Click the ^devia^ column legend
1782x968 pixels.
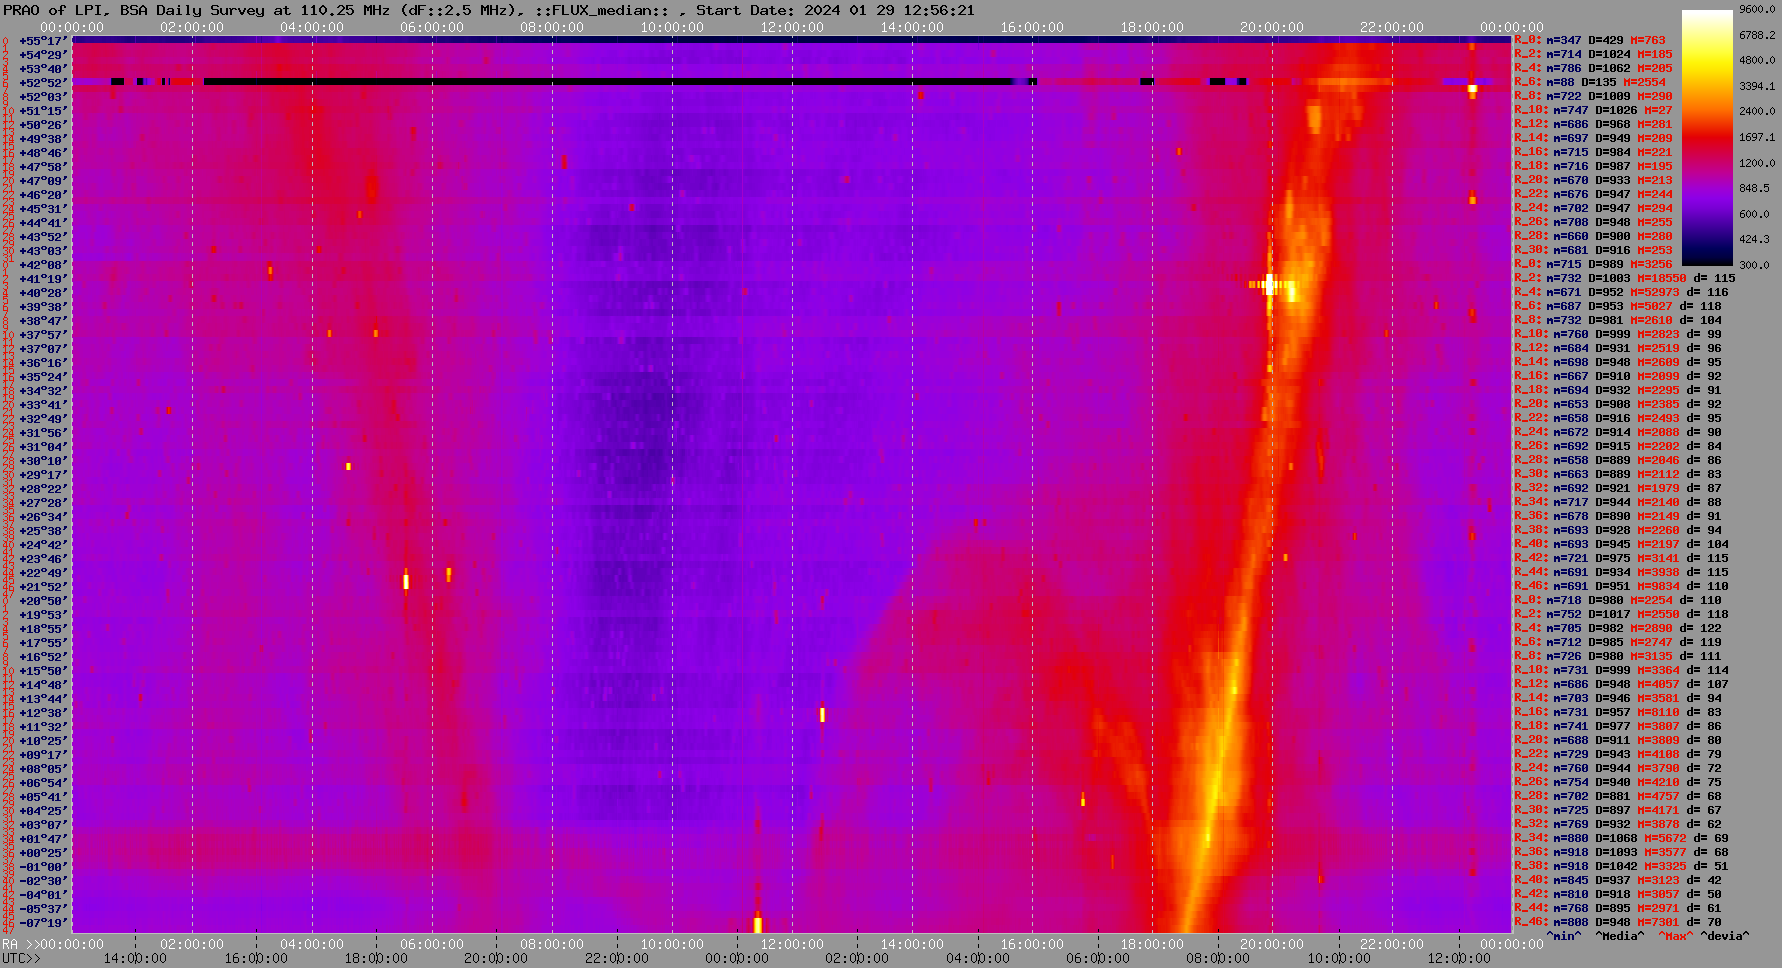pos(1725,936)
